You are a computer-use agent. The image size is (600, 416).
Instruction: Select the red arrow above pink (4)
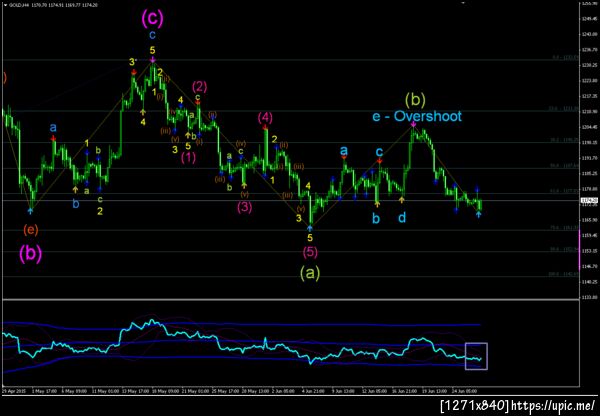tap(265, 128)
